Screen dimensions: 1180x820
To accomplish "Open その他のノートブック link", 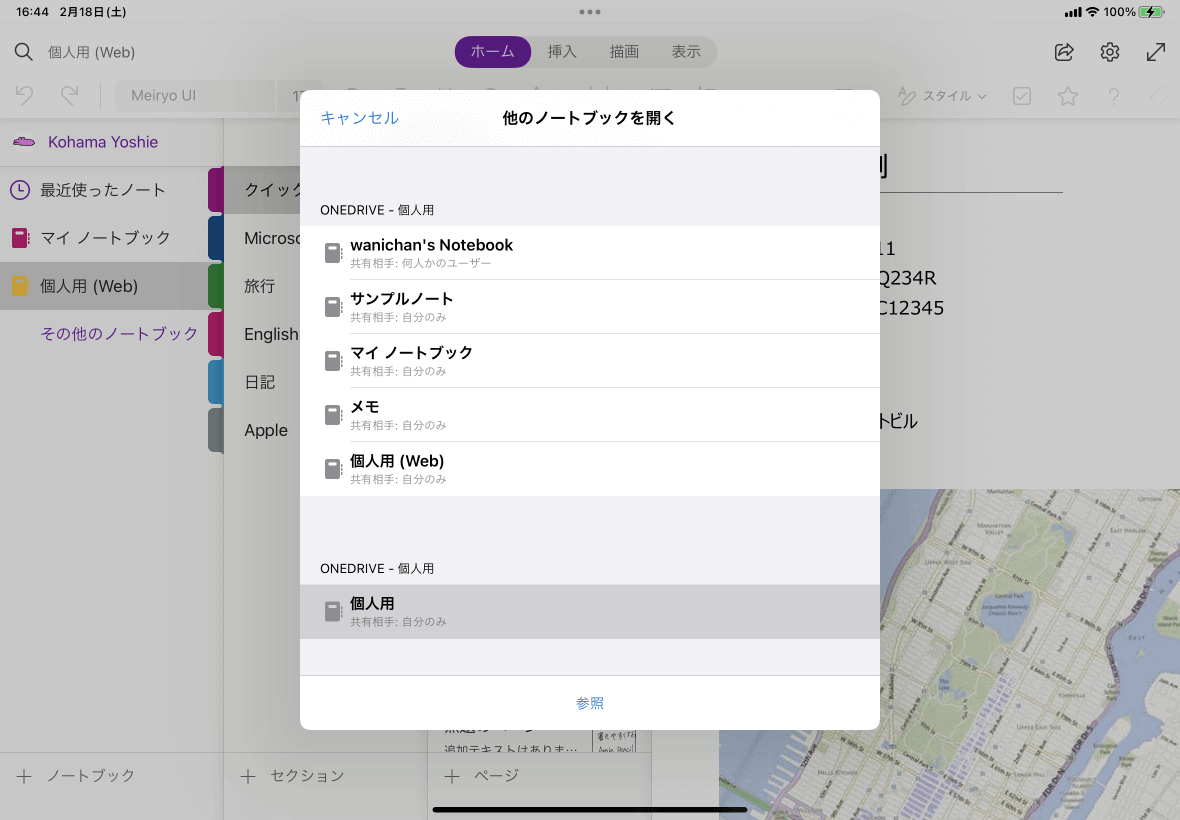I will (119, 334).
